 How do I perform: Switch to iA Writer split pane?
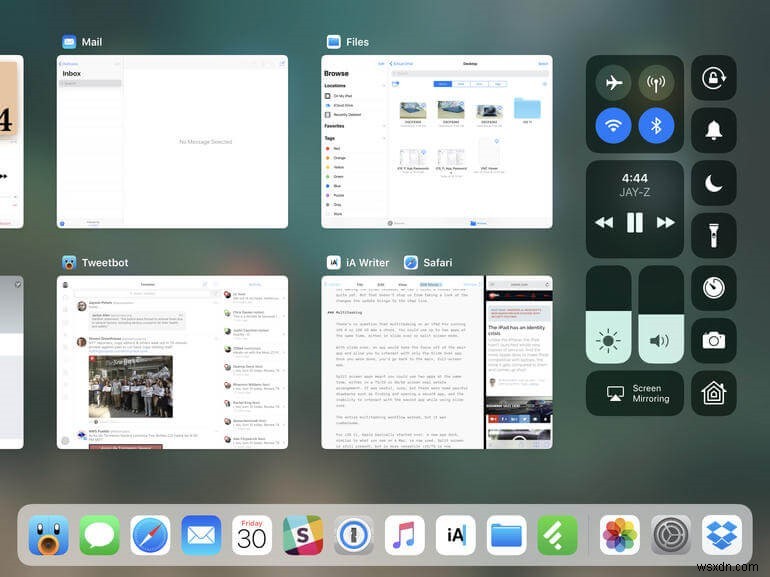point(403,362)
